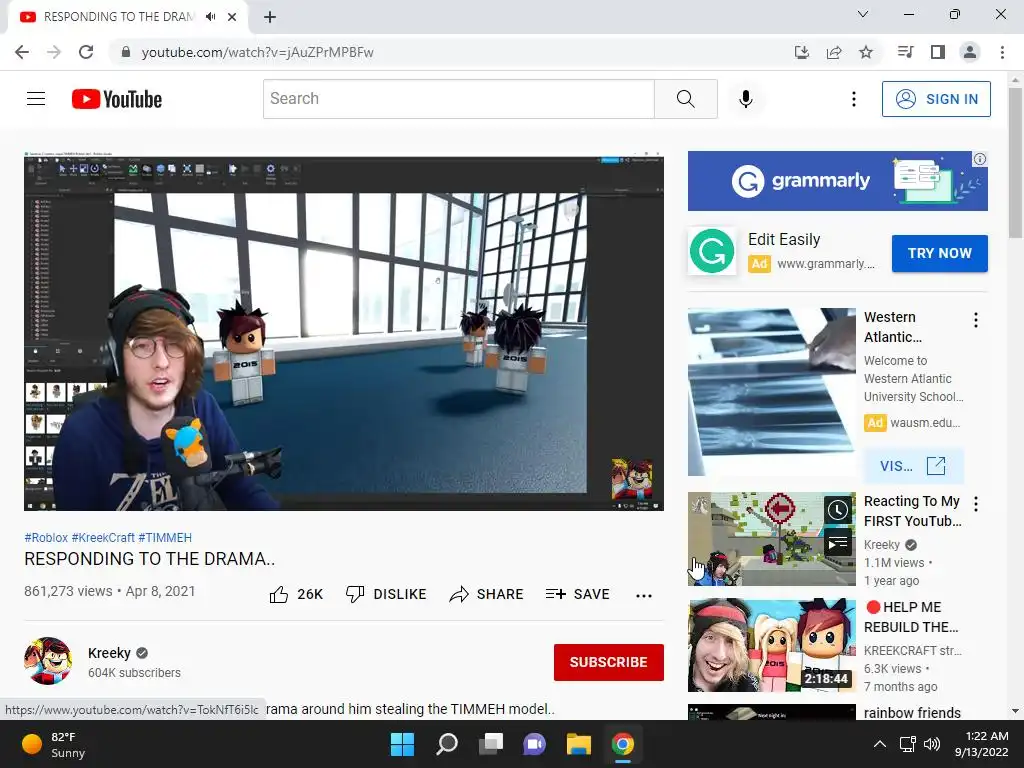Open the Western Atlantic ad thumbnail
Viewport: 1024px width, 768px height.
point(771,392)
